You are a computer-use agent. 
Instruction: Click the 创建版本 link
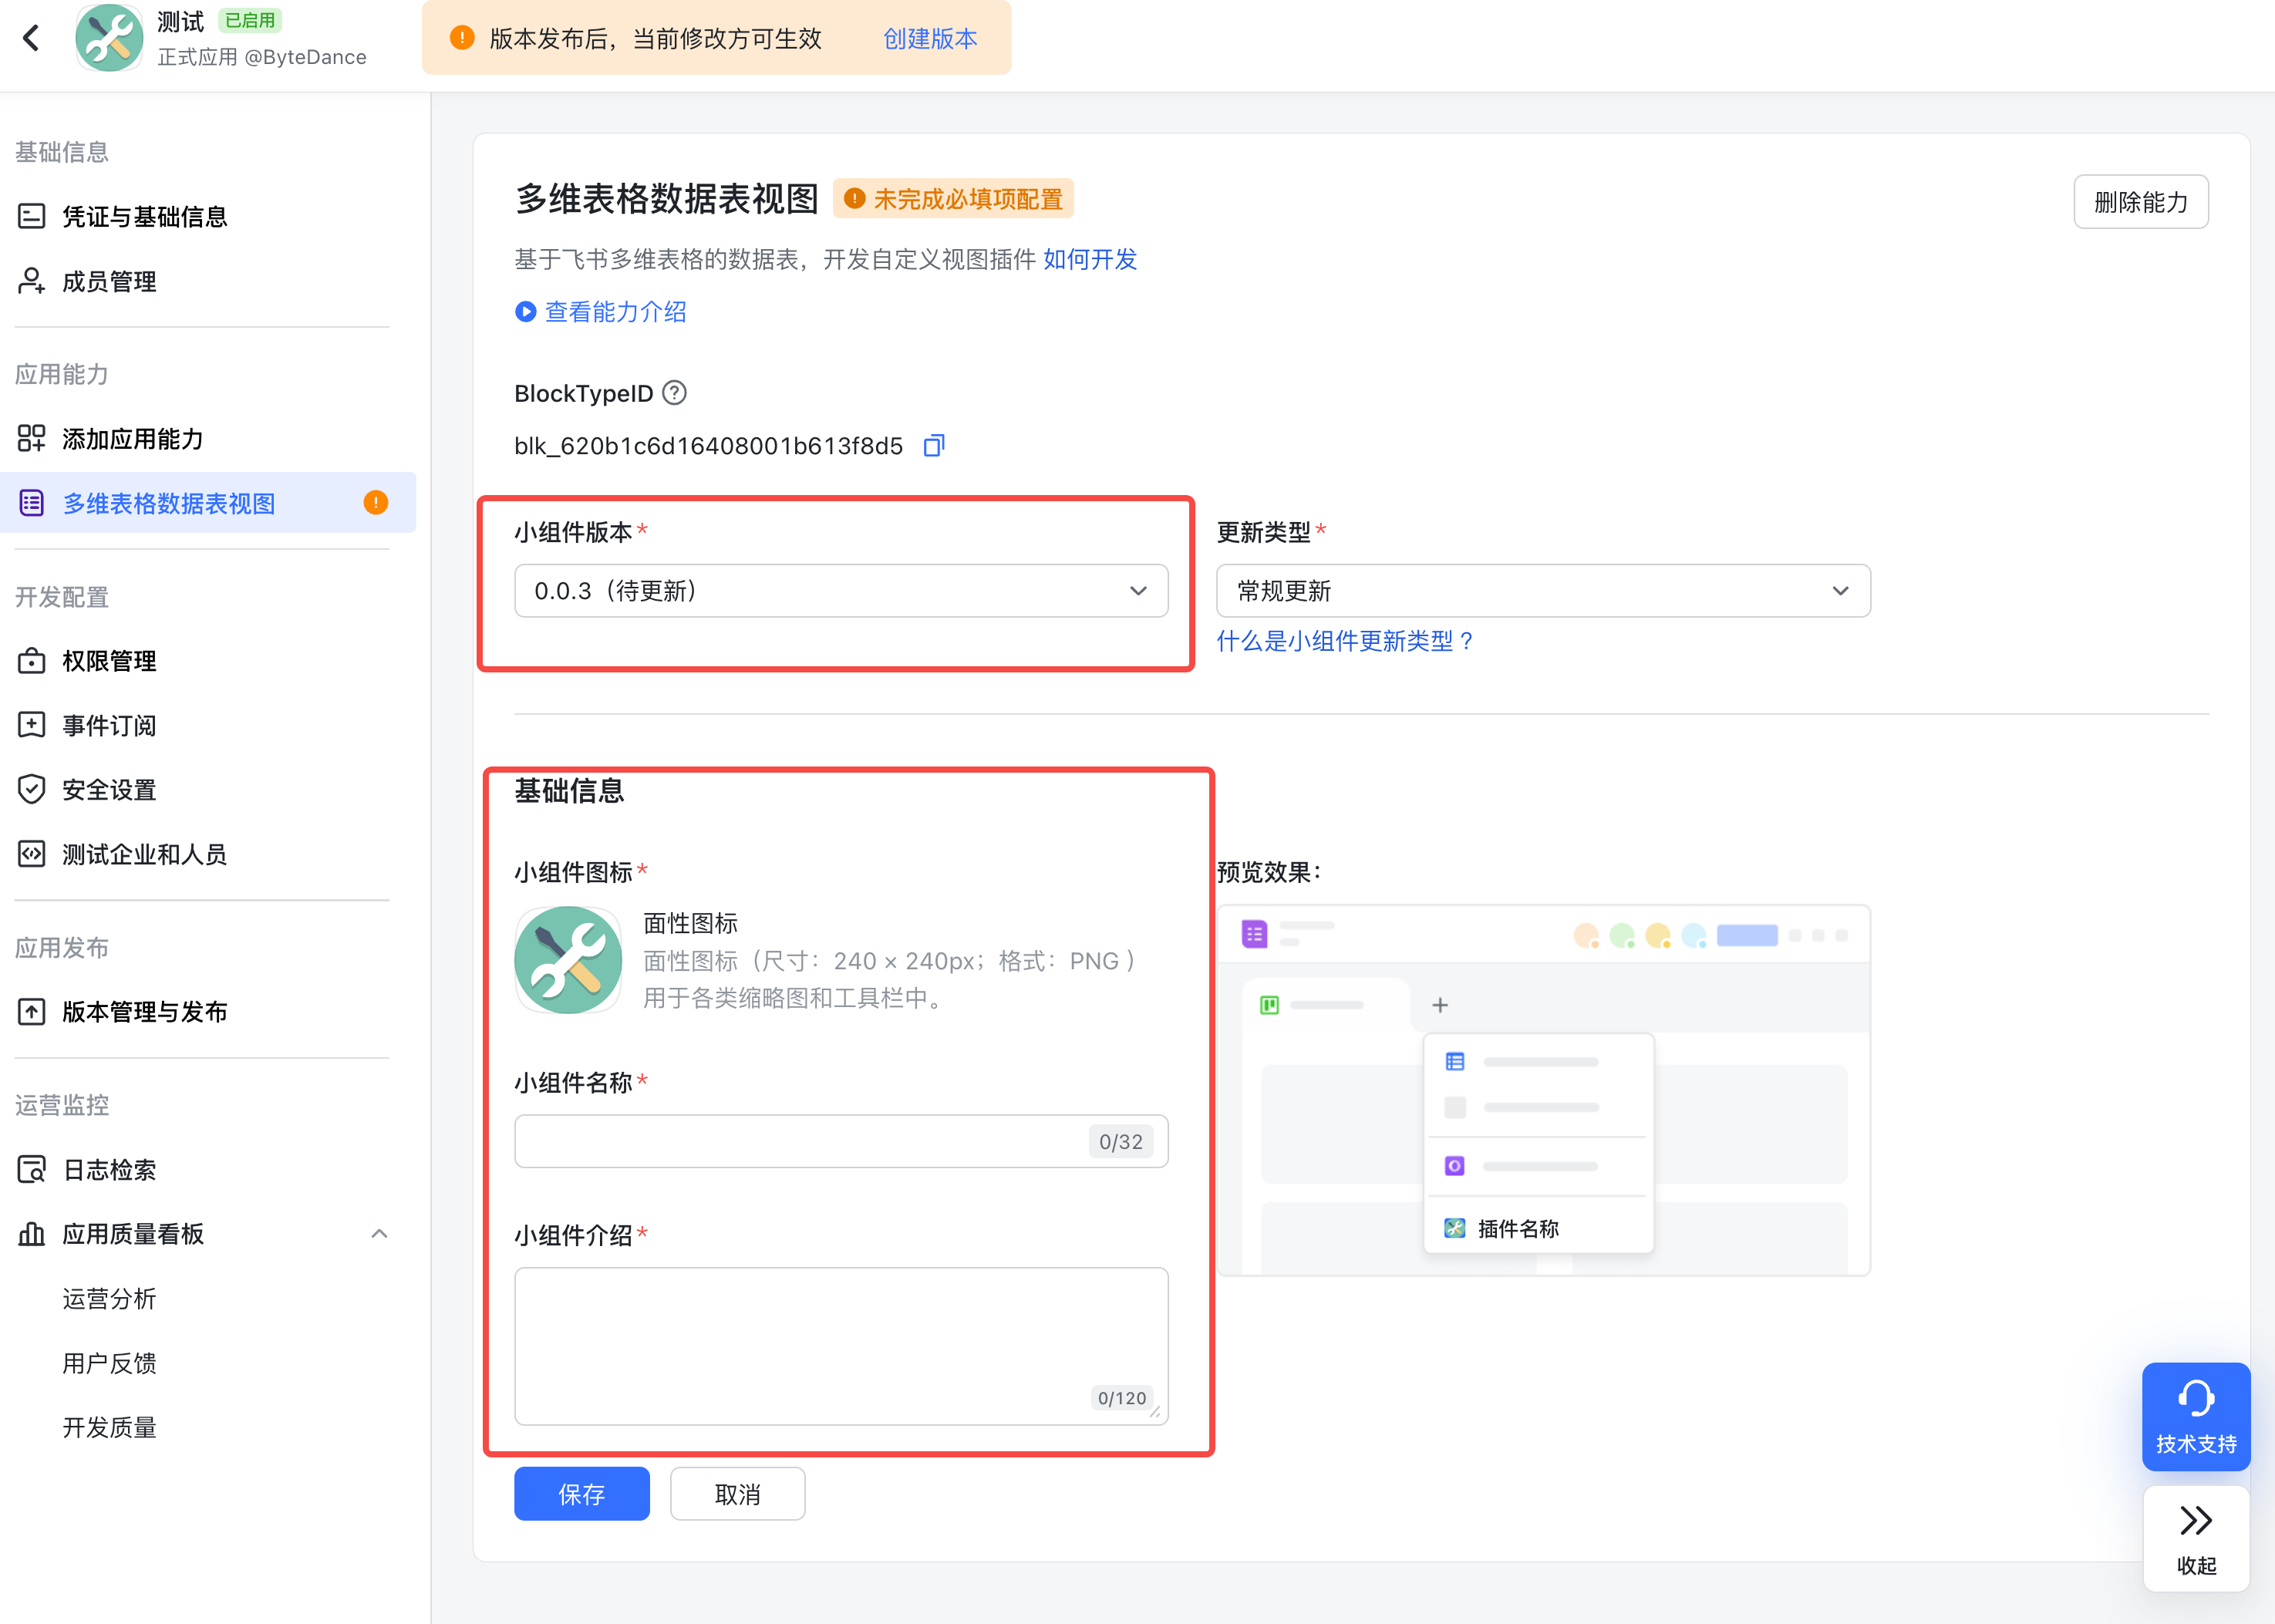pyautogui.click(x=930, y=39)
